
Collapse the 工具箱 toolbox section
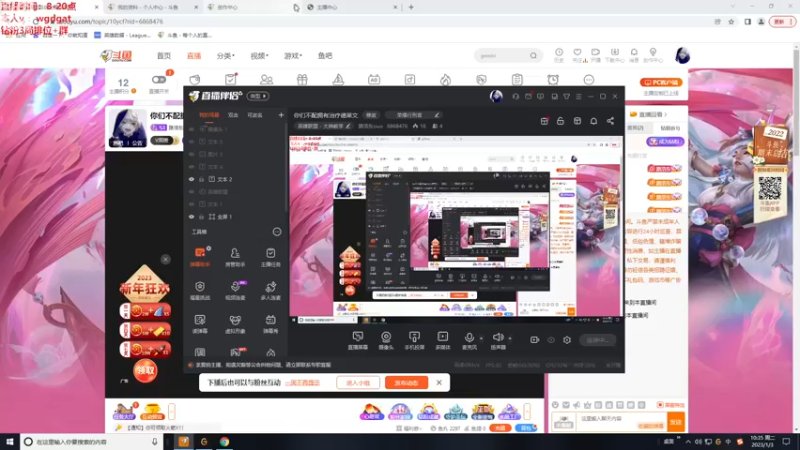pyautogui.click(x=277, y=232)
